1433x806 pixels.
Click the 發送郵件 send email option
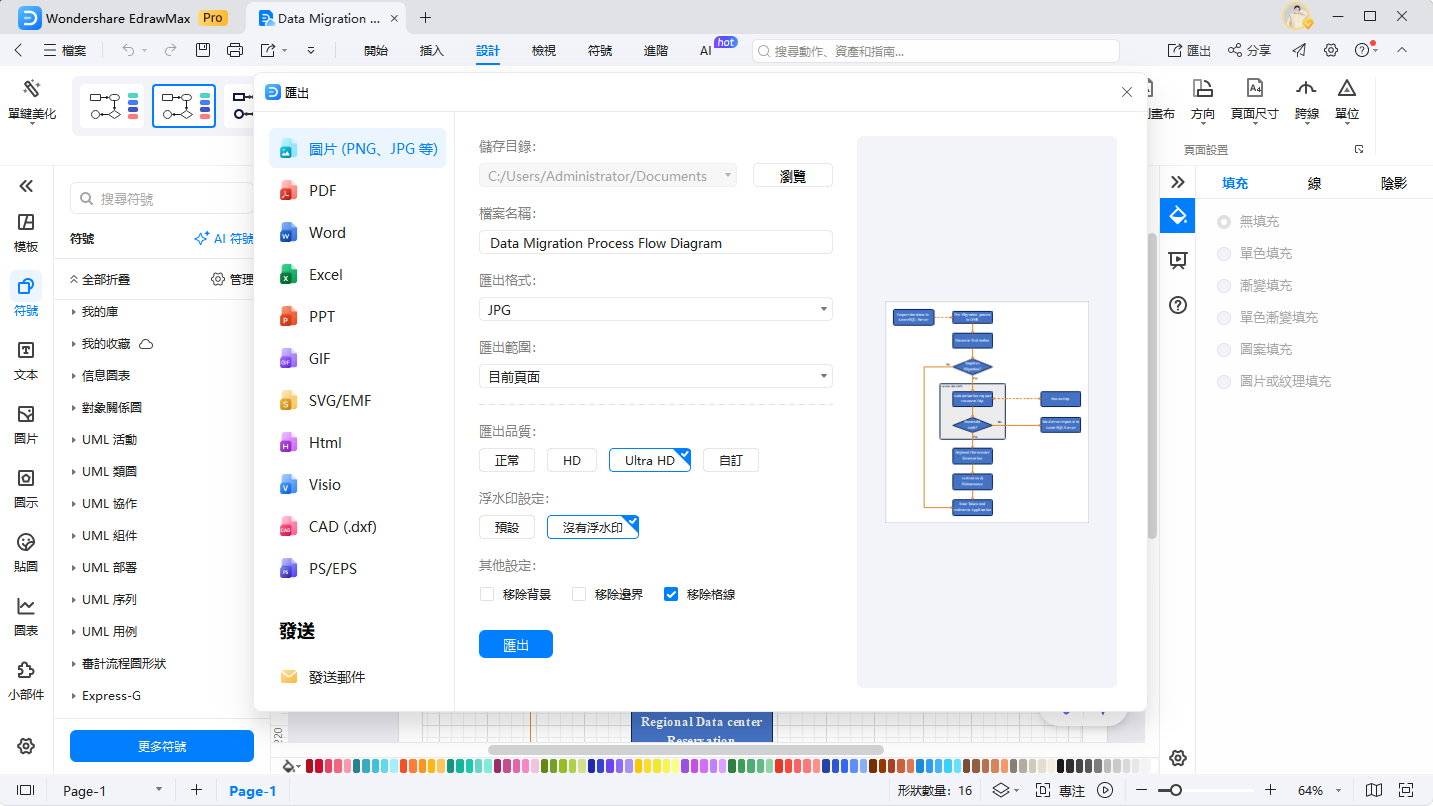[336, 677]
